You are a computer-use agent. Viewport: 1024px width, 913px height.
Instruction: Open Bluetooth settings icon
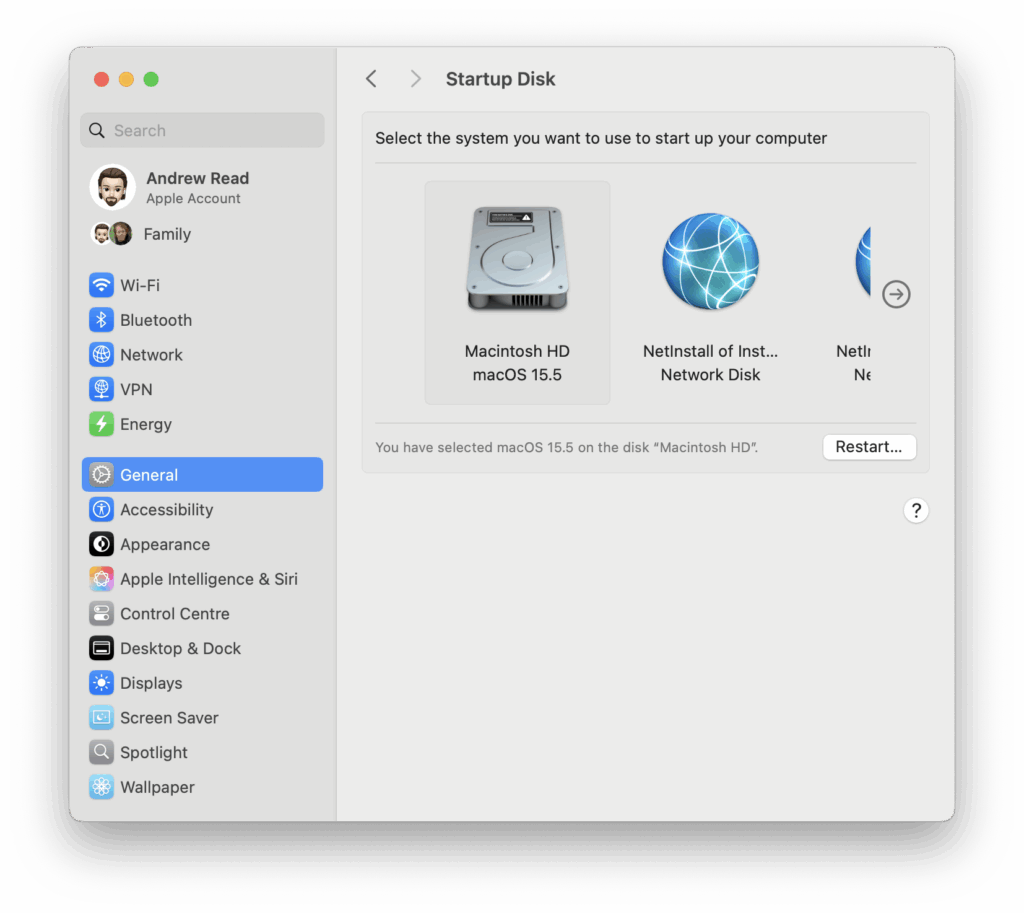101,320
